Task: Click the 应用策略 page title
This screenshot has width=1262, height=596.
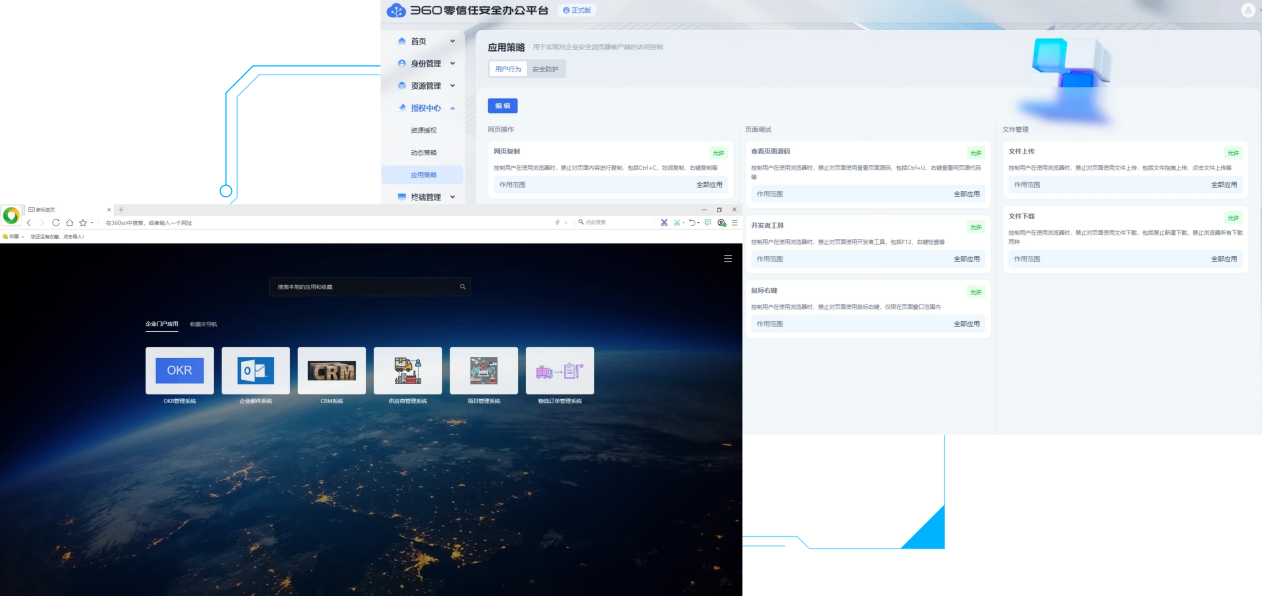Action: pos(506,47)
